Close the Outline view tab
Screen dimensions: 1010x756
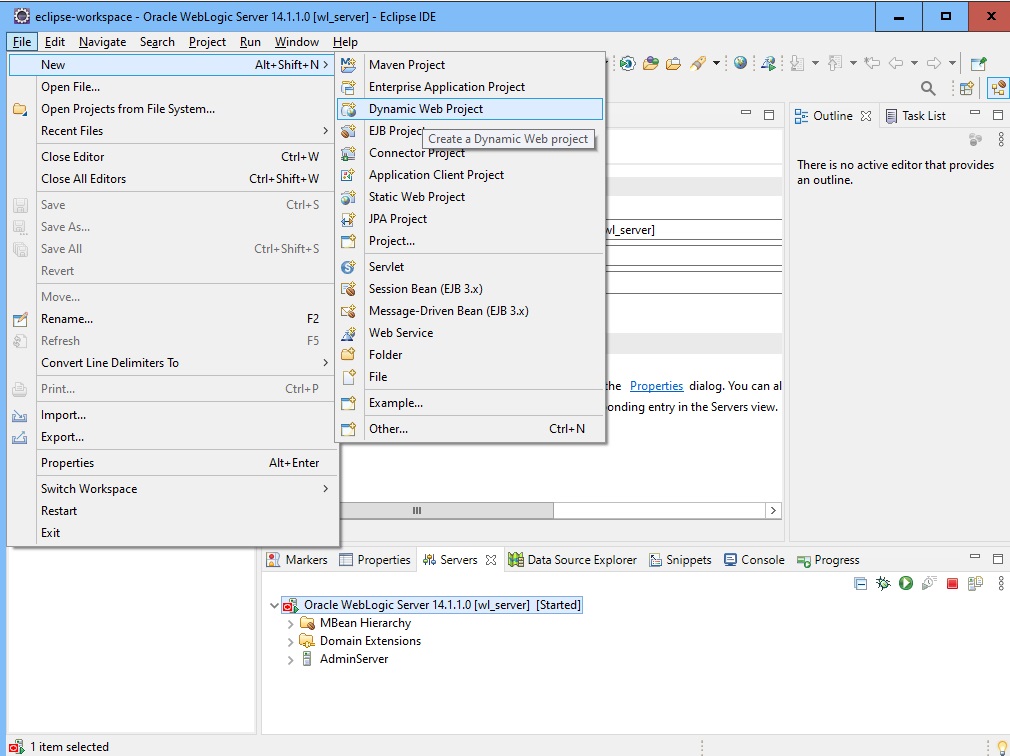click(x=866, y=116)
